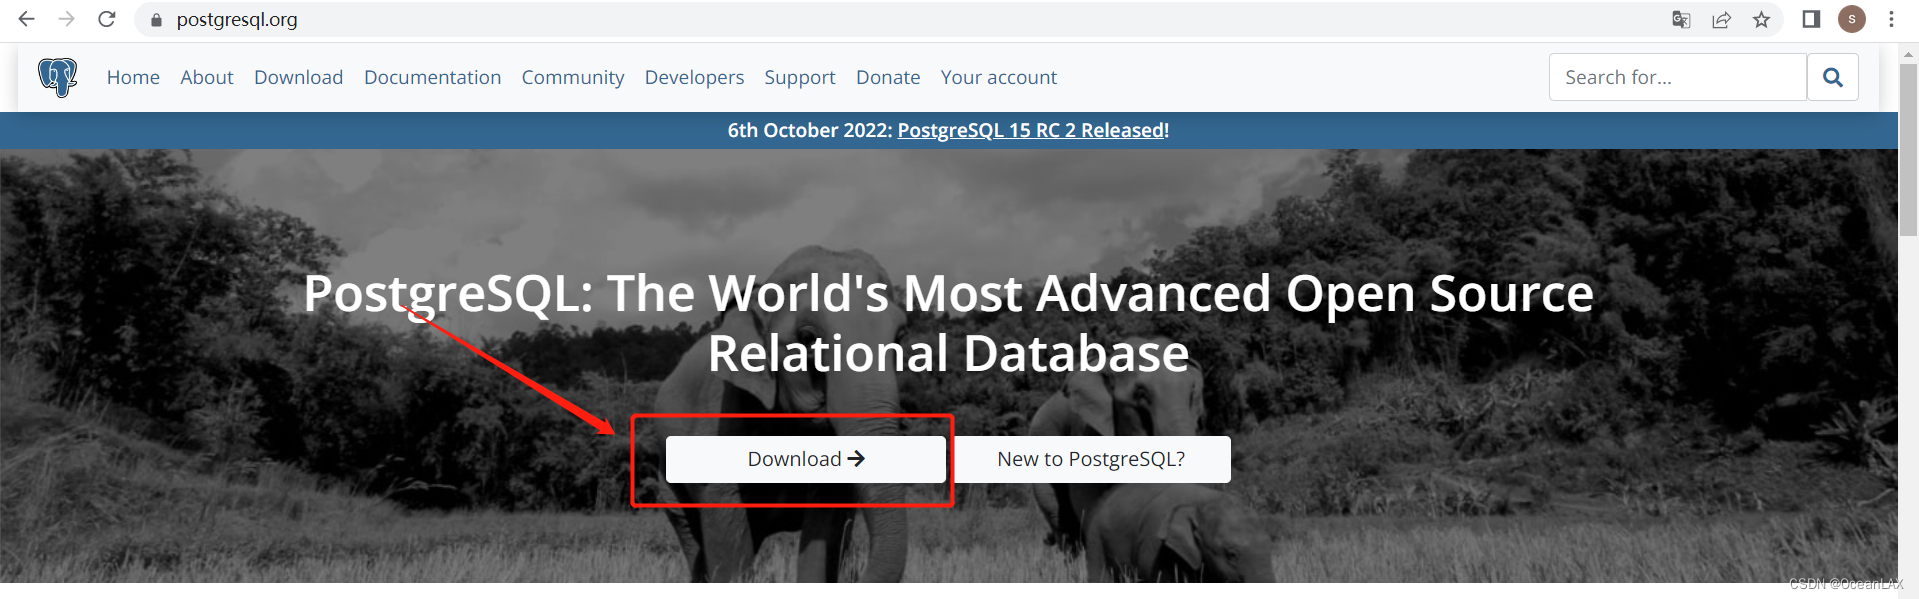Open the Your account nav item
1919x599 pixels.
tap(998, 77)
